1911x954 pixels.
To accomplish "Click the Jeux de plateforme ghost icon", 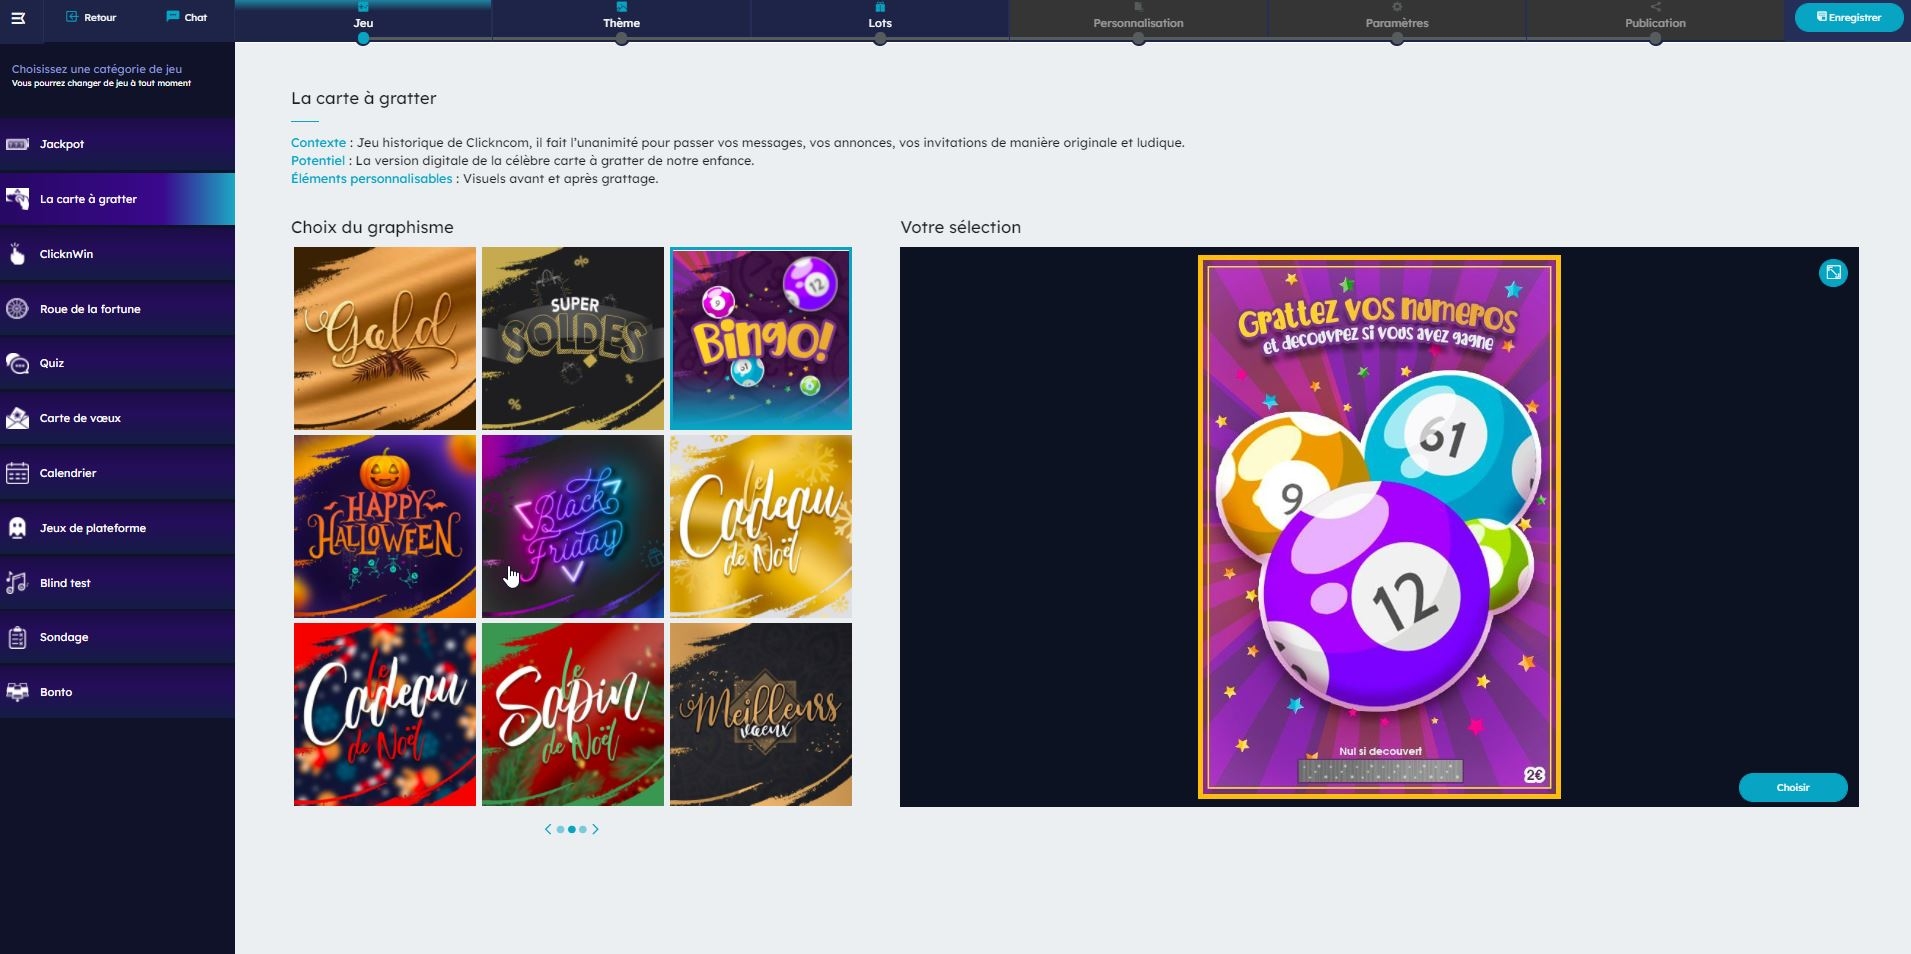I will (x=17, y=528).
